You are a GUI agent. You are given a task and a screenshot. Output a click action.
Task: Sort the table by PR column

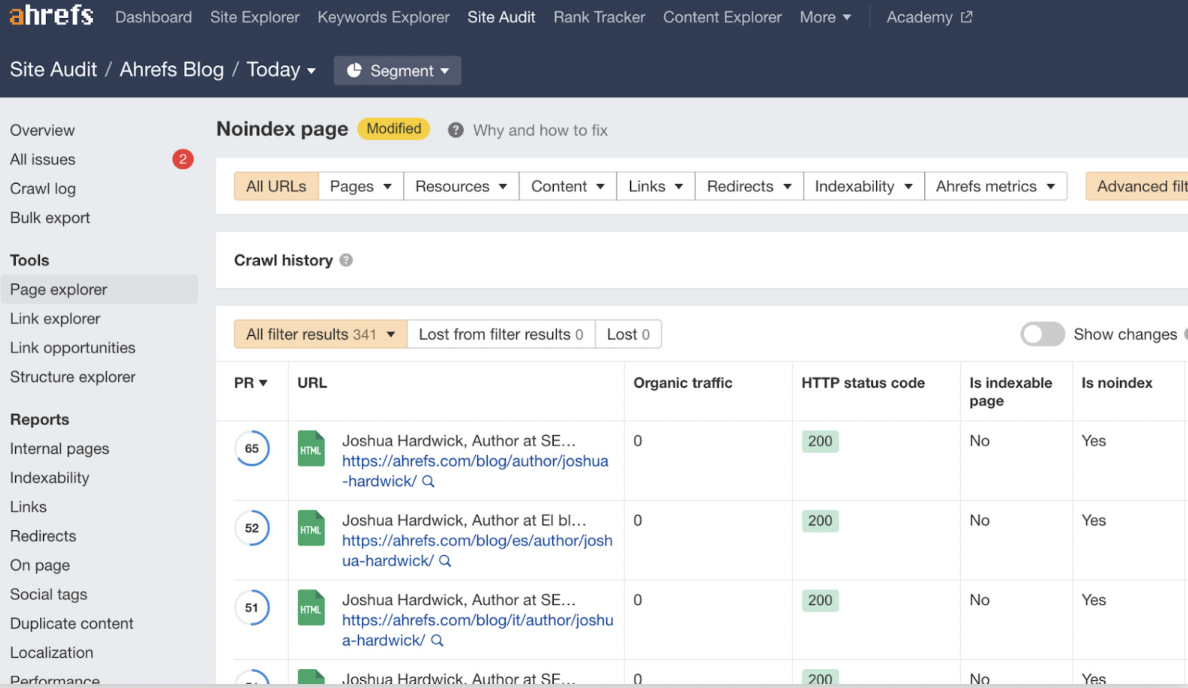tap(250, 383)
